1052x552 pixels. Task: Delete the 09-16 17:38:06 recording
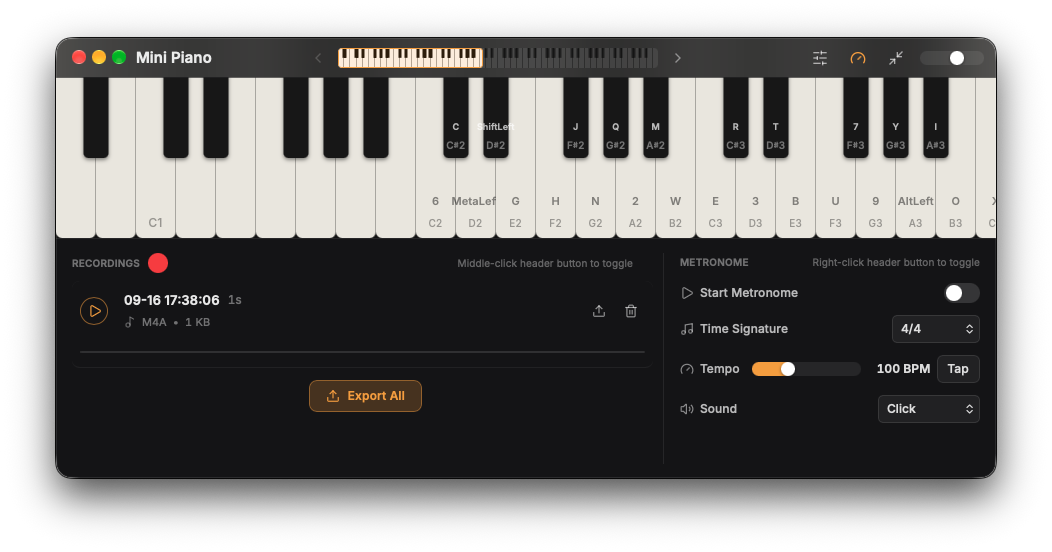(631, 311)
